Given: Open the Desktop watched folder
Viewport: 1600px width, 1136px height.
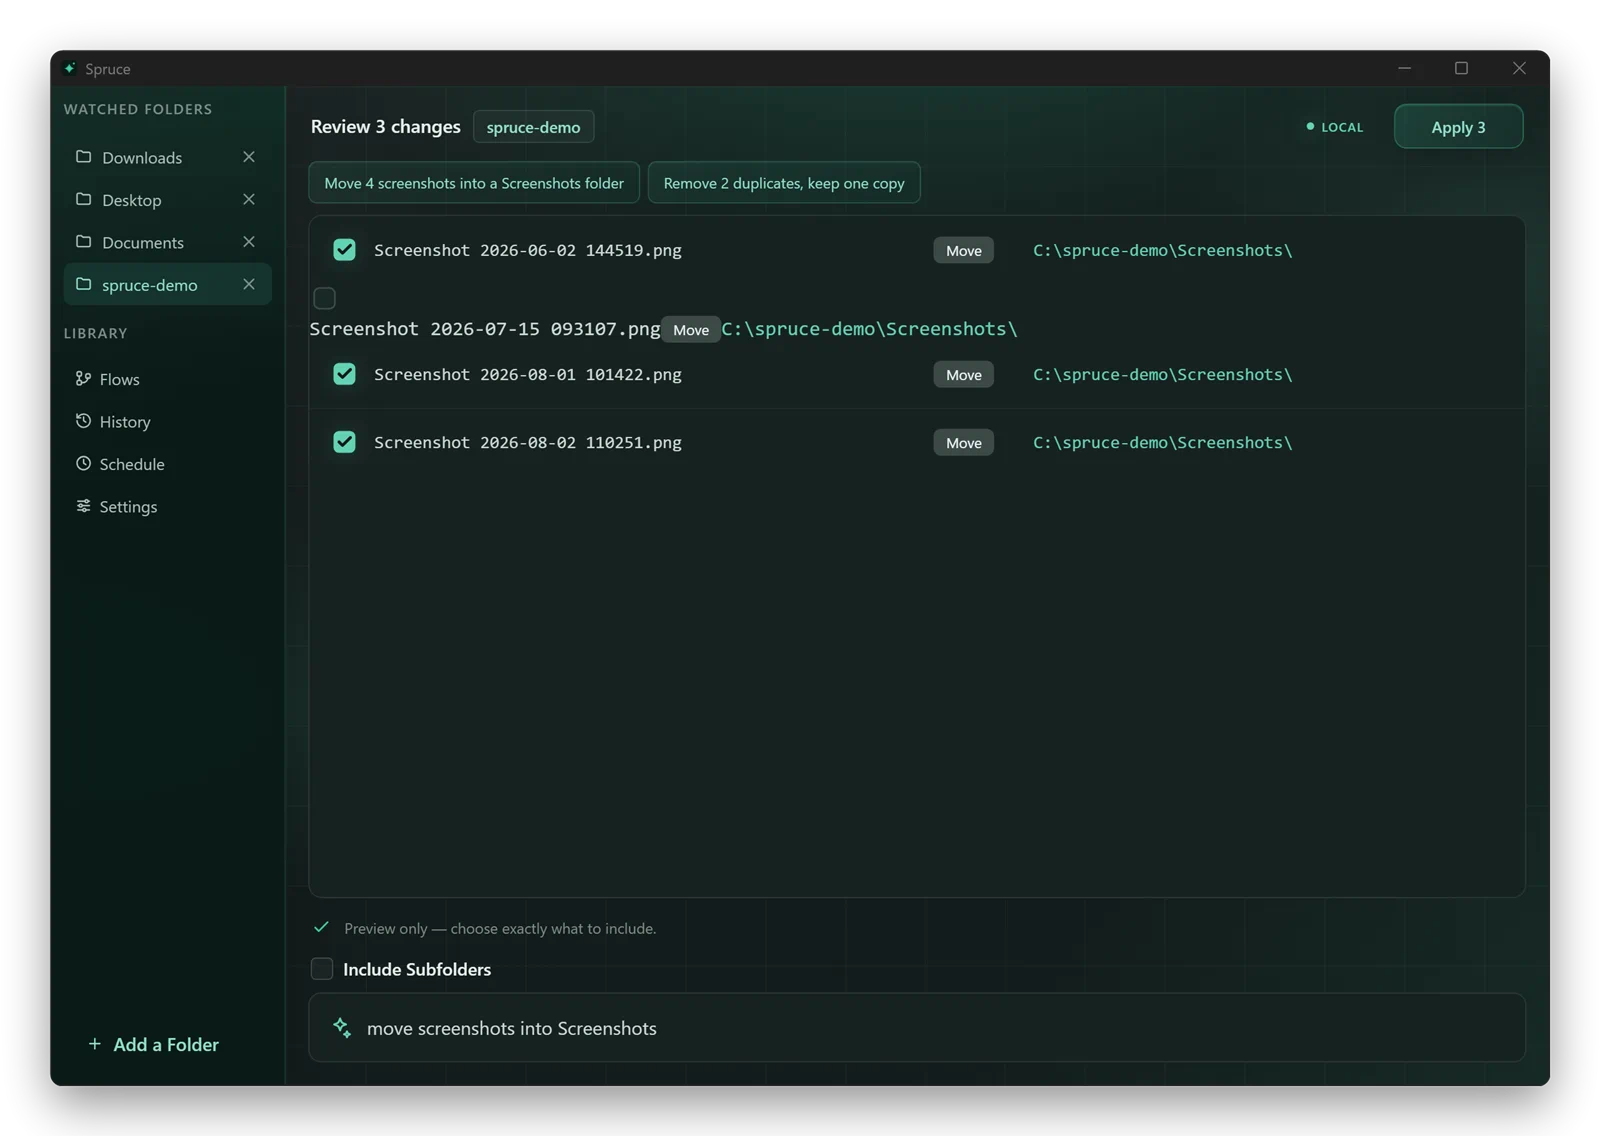Looking at the screenshot, I should [x=167, y=199].
